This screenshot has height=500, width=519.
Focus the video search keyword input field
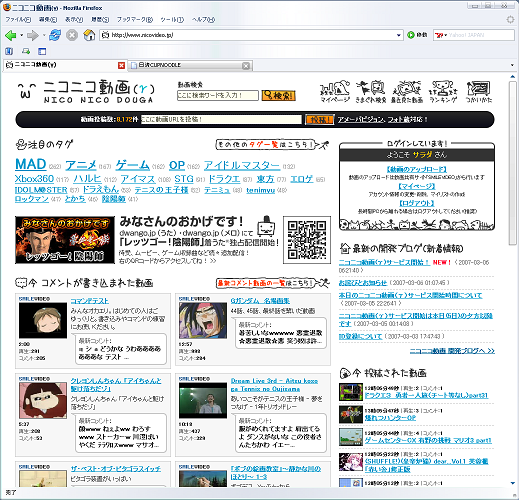218,95
